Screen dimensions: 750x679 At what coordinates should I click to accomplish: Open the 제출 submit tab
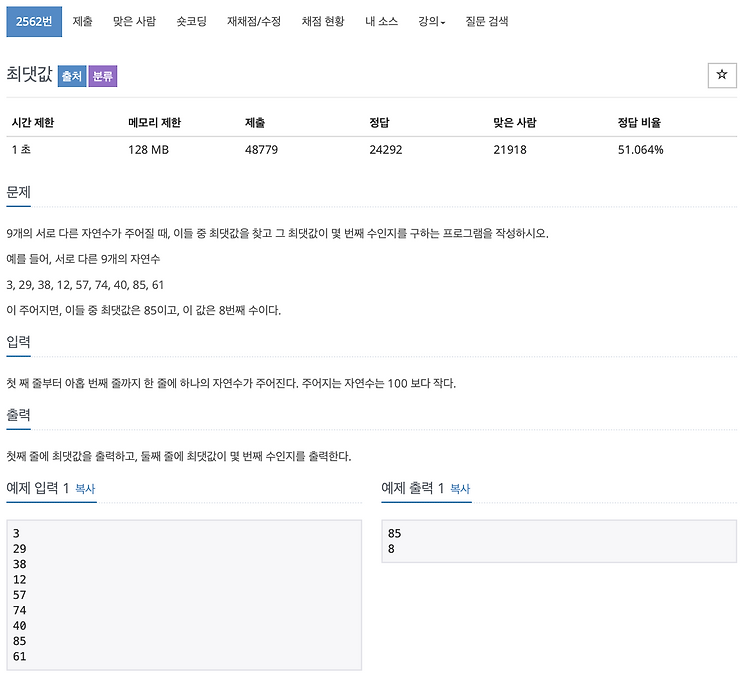(x=82, y=22)
